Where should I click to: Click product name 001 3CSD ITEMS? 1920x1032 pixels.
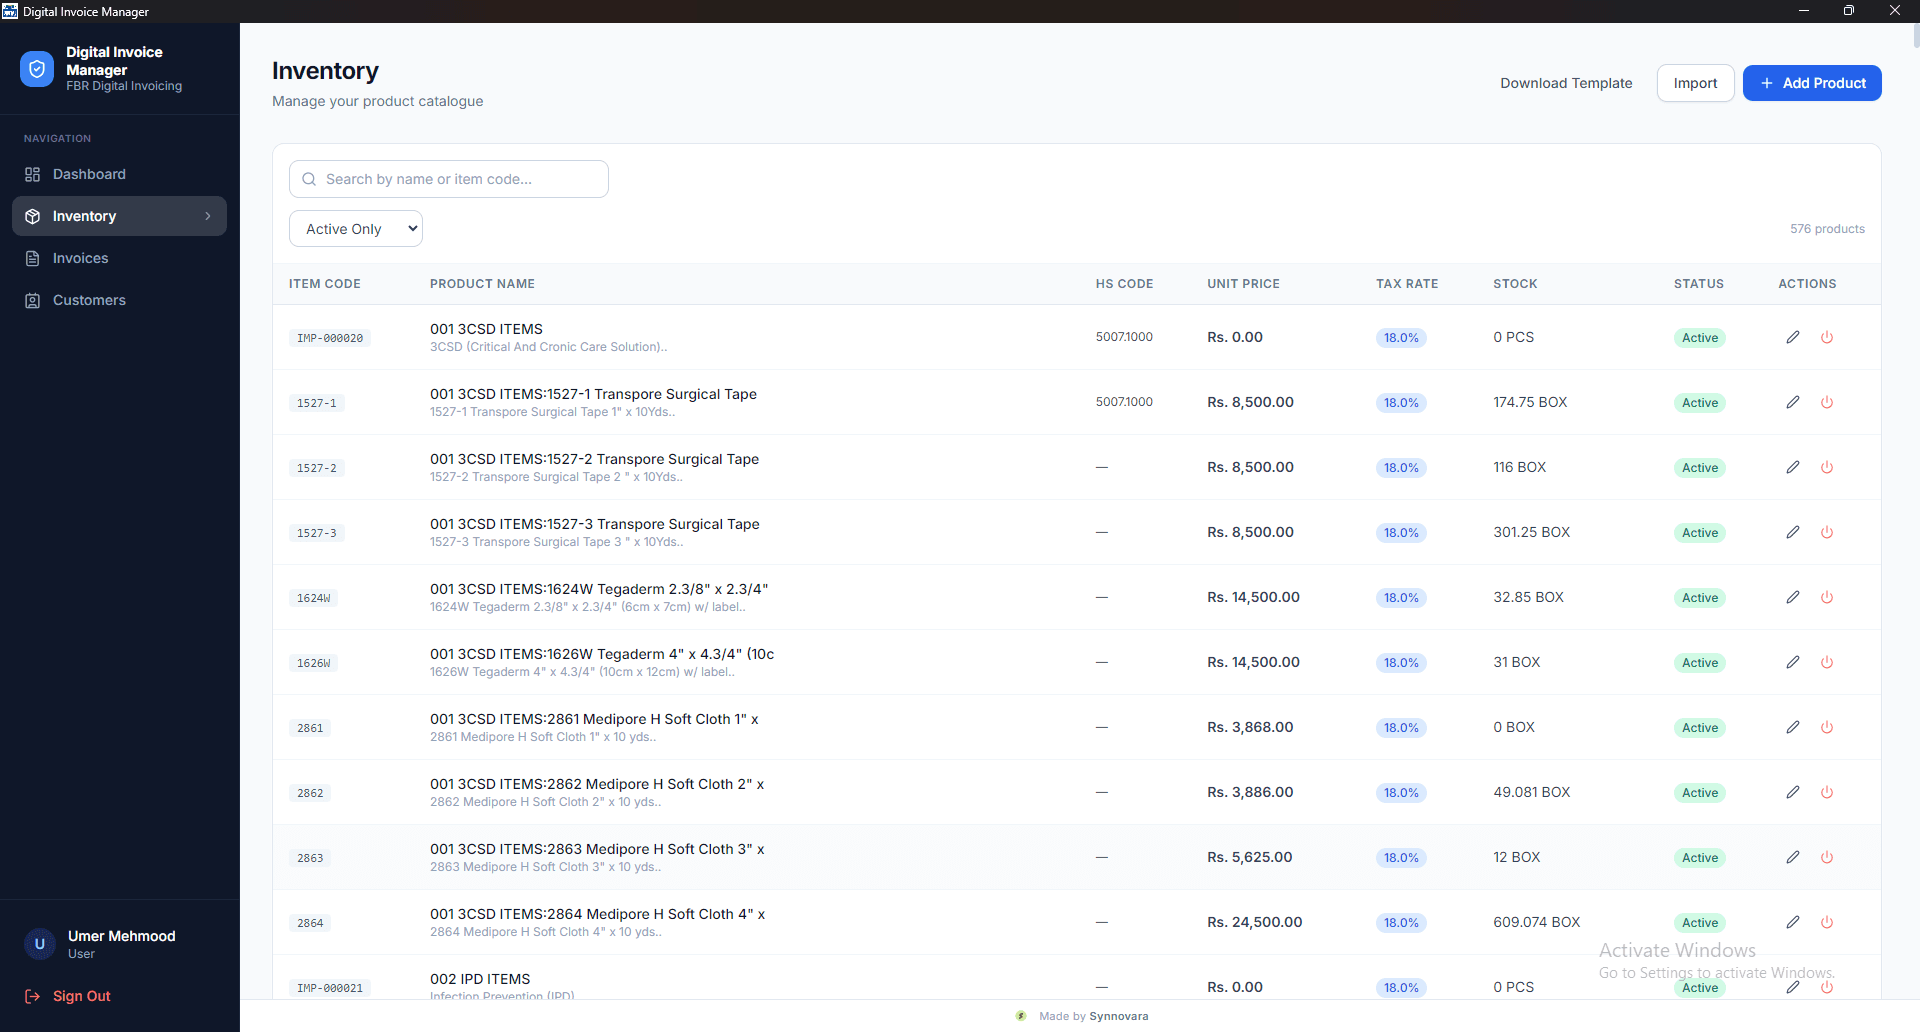(486, 329)
